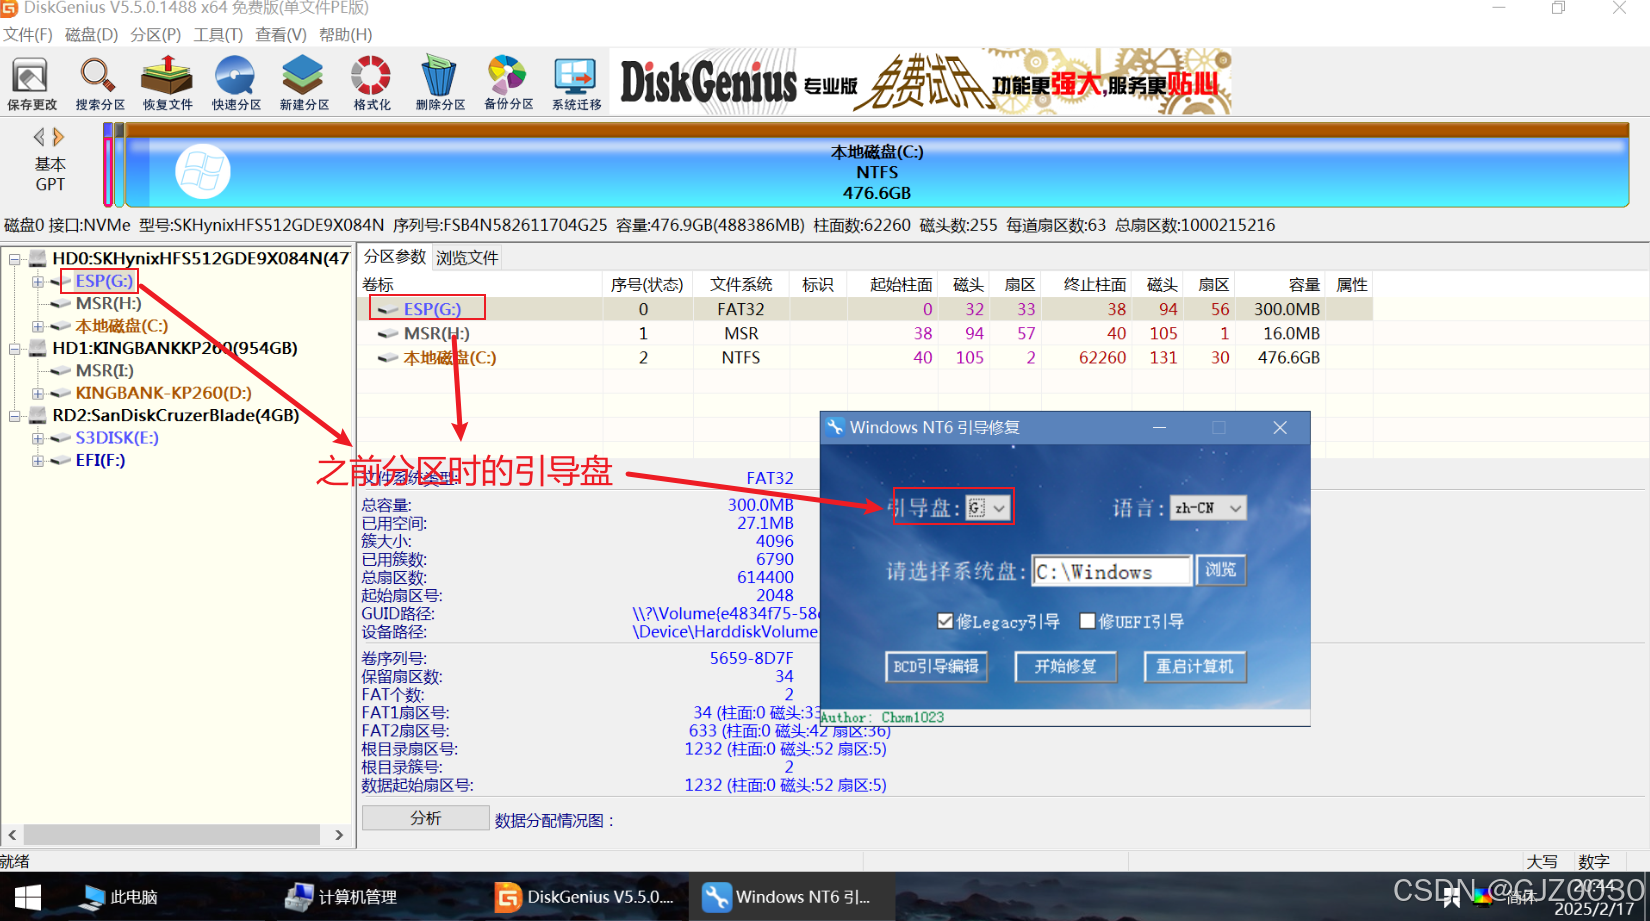
Task: Click the system disk path C:\Windows field
Action: pos(1112,571)
